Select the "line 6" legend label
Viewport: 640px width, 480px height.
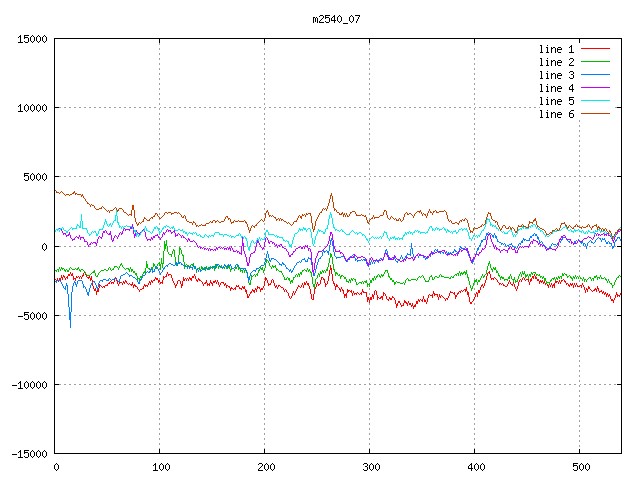[x=556, y=114]
